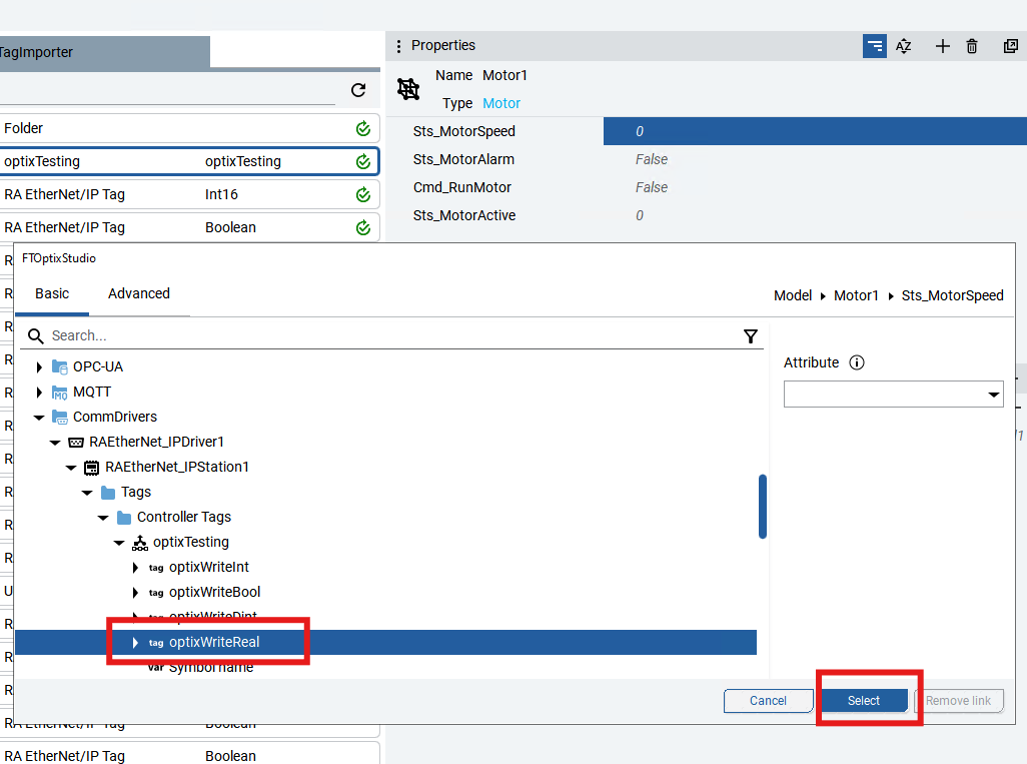Click the Sts_MotorSpeed value field
Screen dimensions: 1027x764
pos(815,131)
